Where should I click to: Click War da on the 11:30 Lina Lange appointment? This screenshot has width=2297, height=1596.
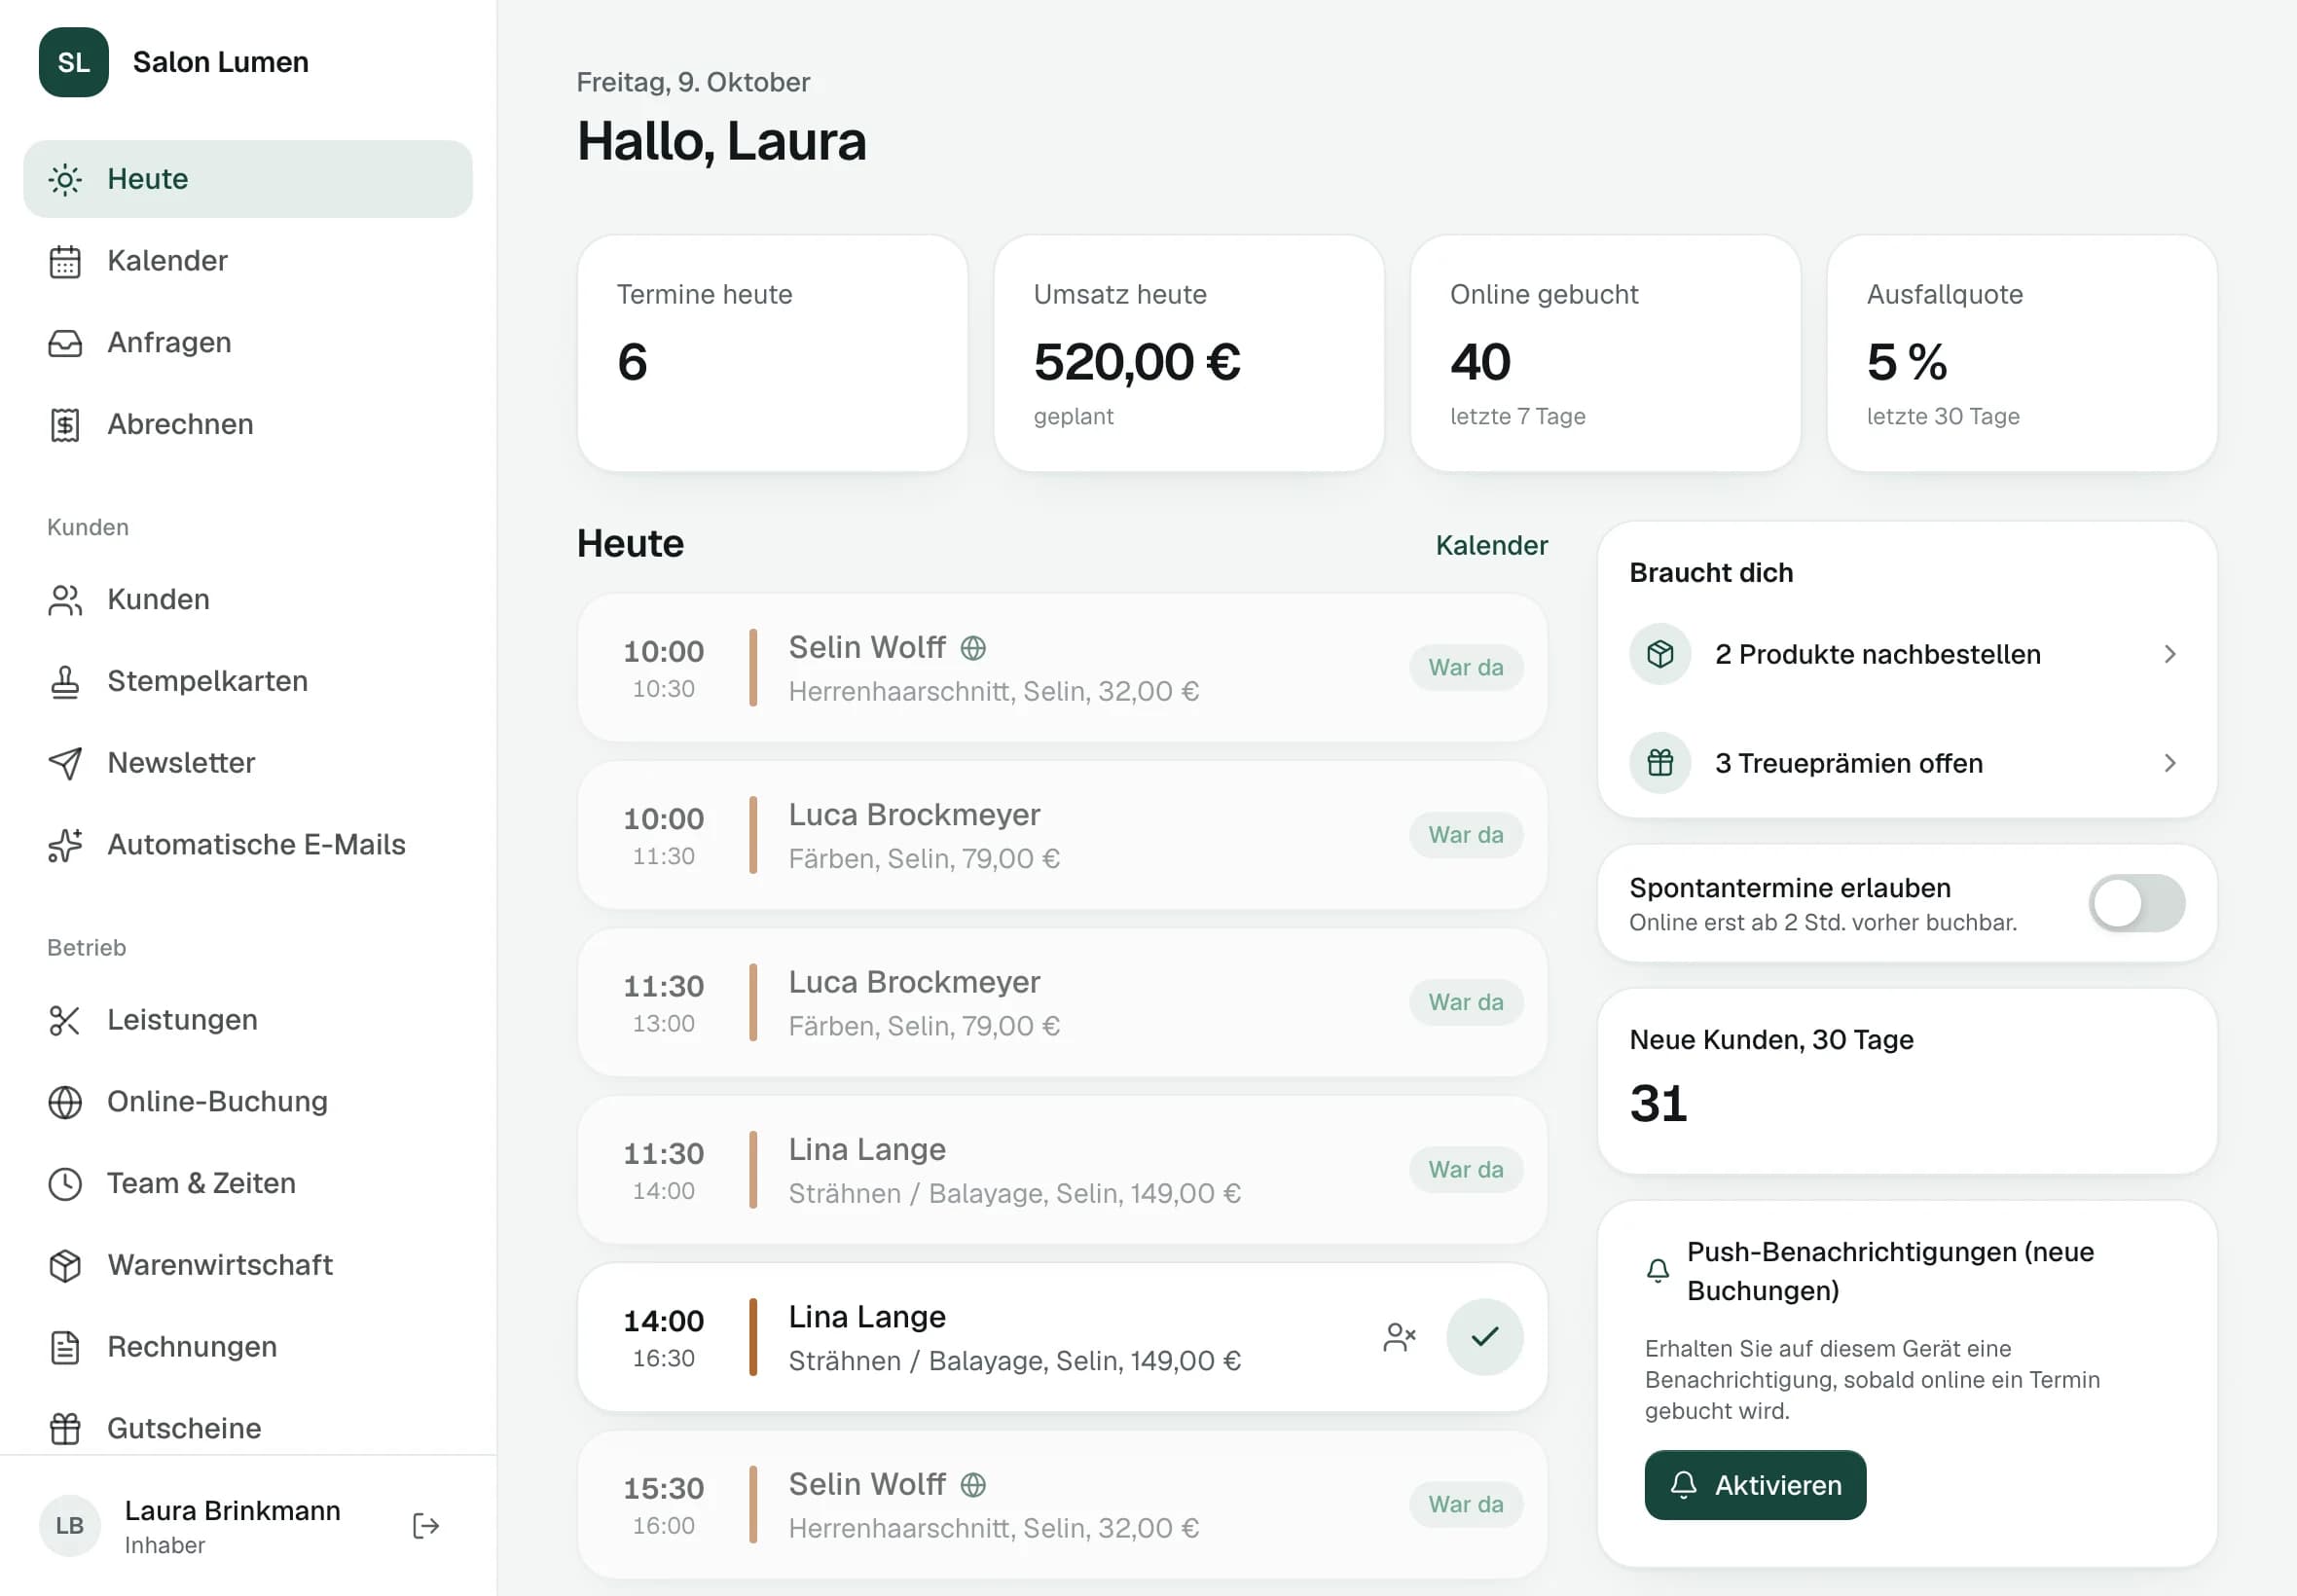1467,1170
